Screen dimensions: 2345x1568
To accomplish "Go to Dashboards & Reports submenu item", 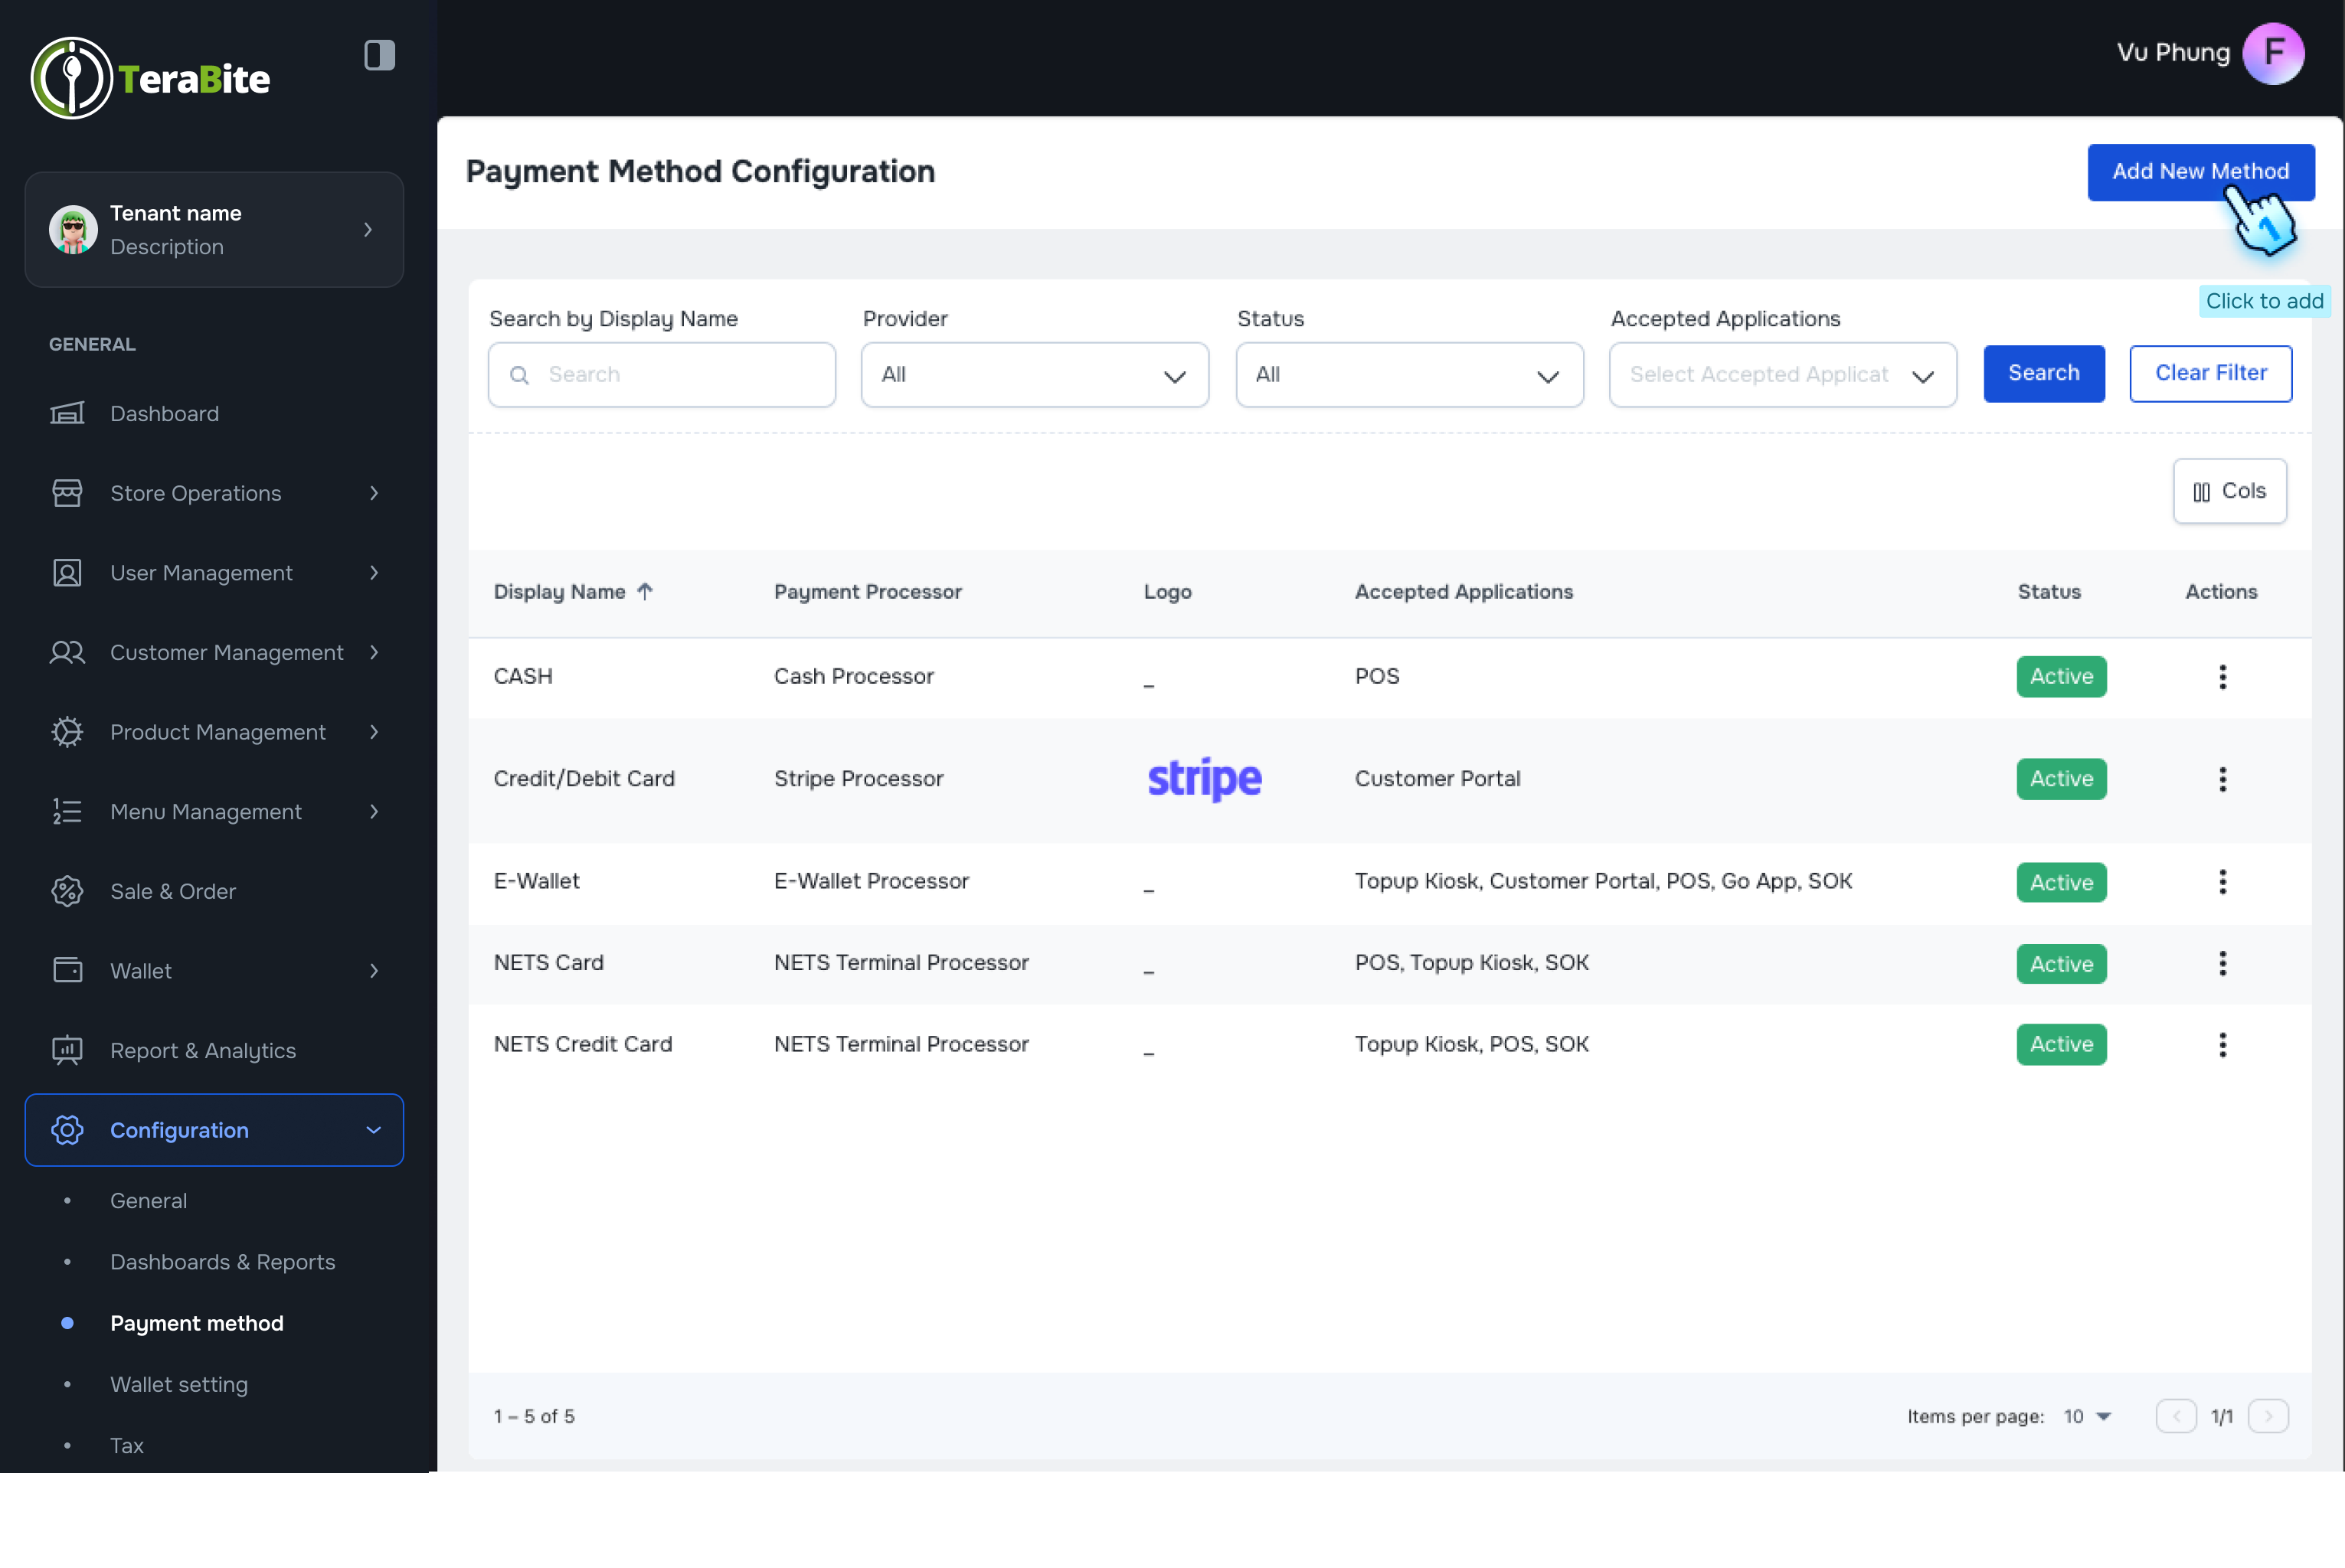I will coord(222,1262).
